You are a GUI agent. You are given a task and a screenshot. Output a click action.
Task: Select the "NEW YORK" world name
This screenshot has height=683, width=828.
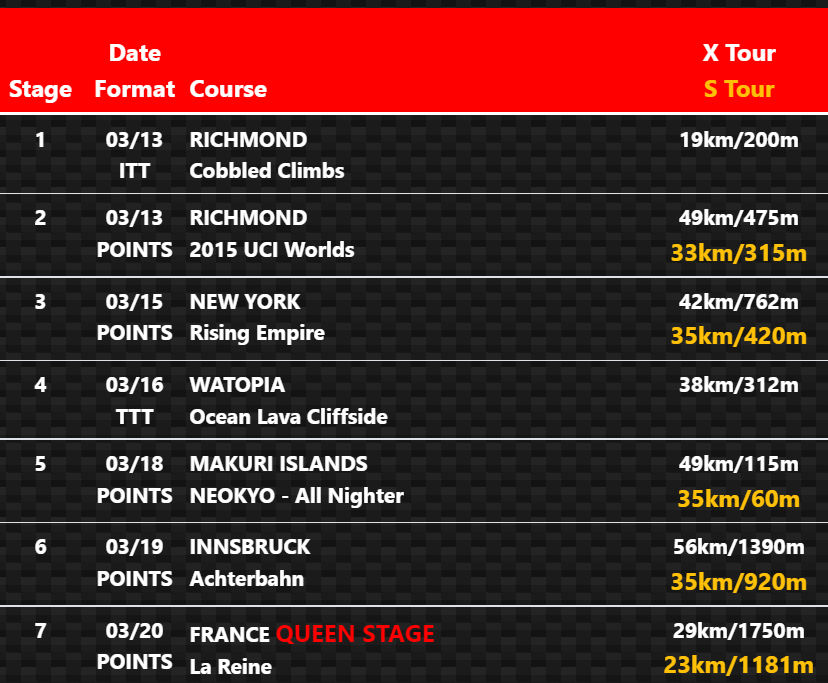[245, 302]
